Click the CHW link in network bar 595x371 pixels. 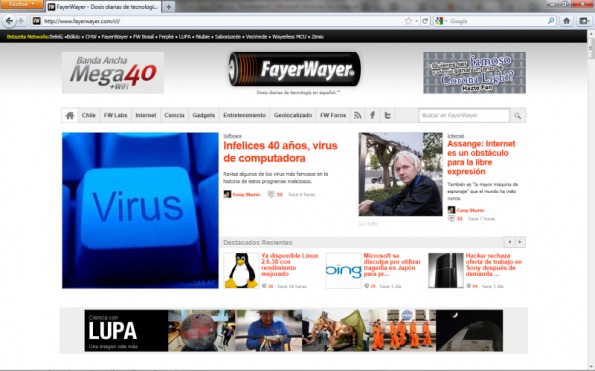pyautogui.click(x=91, y=37)
